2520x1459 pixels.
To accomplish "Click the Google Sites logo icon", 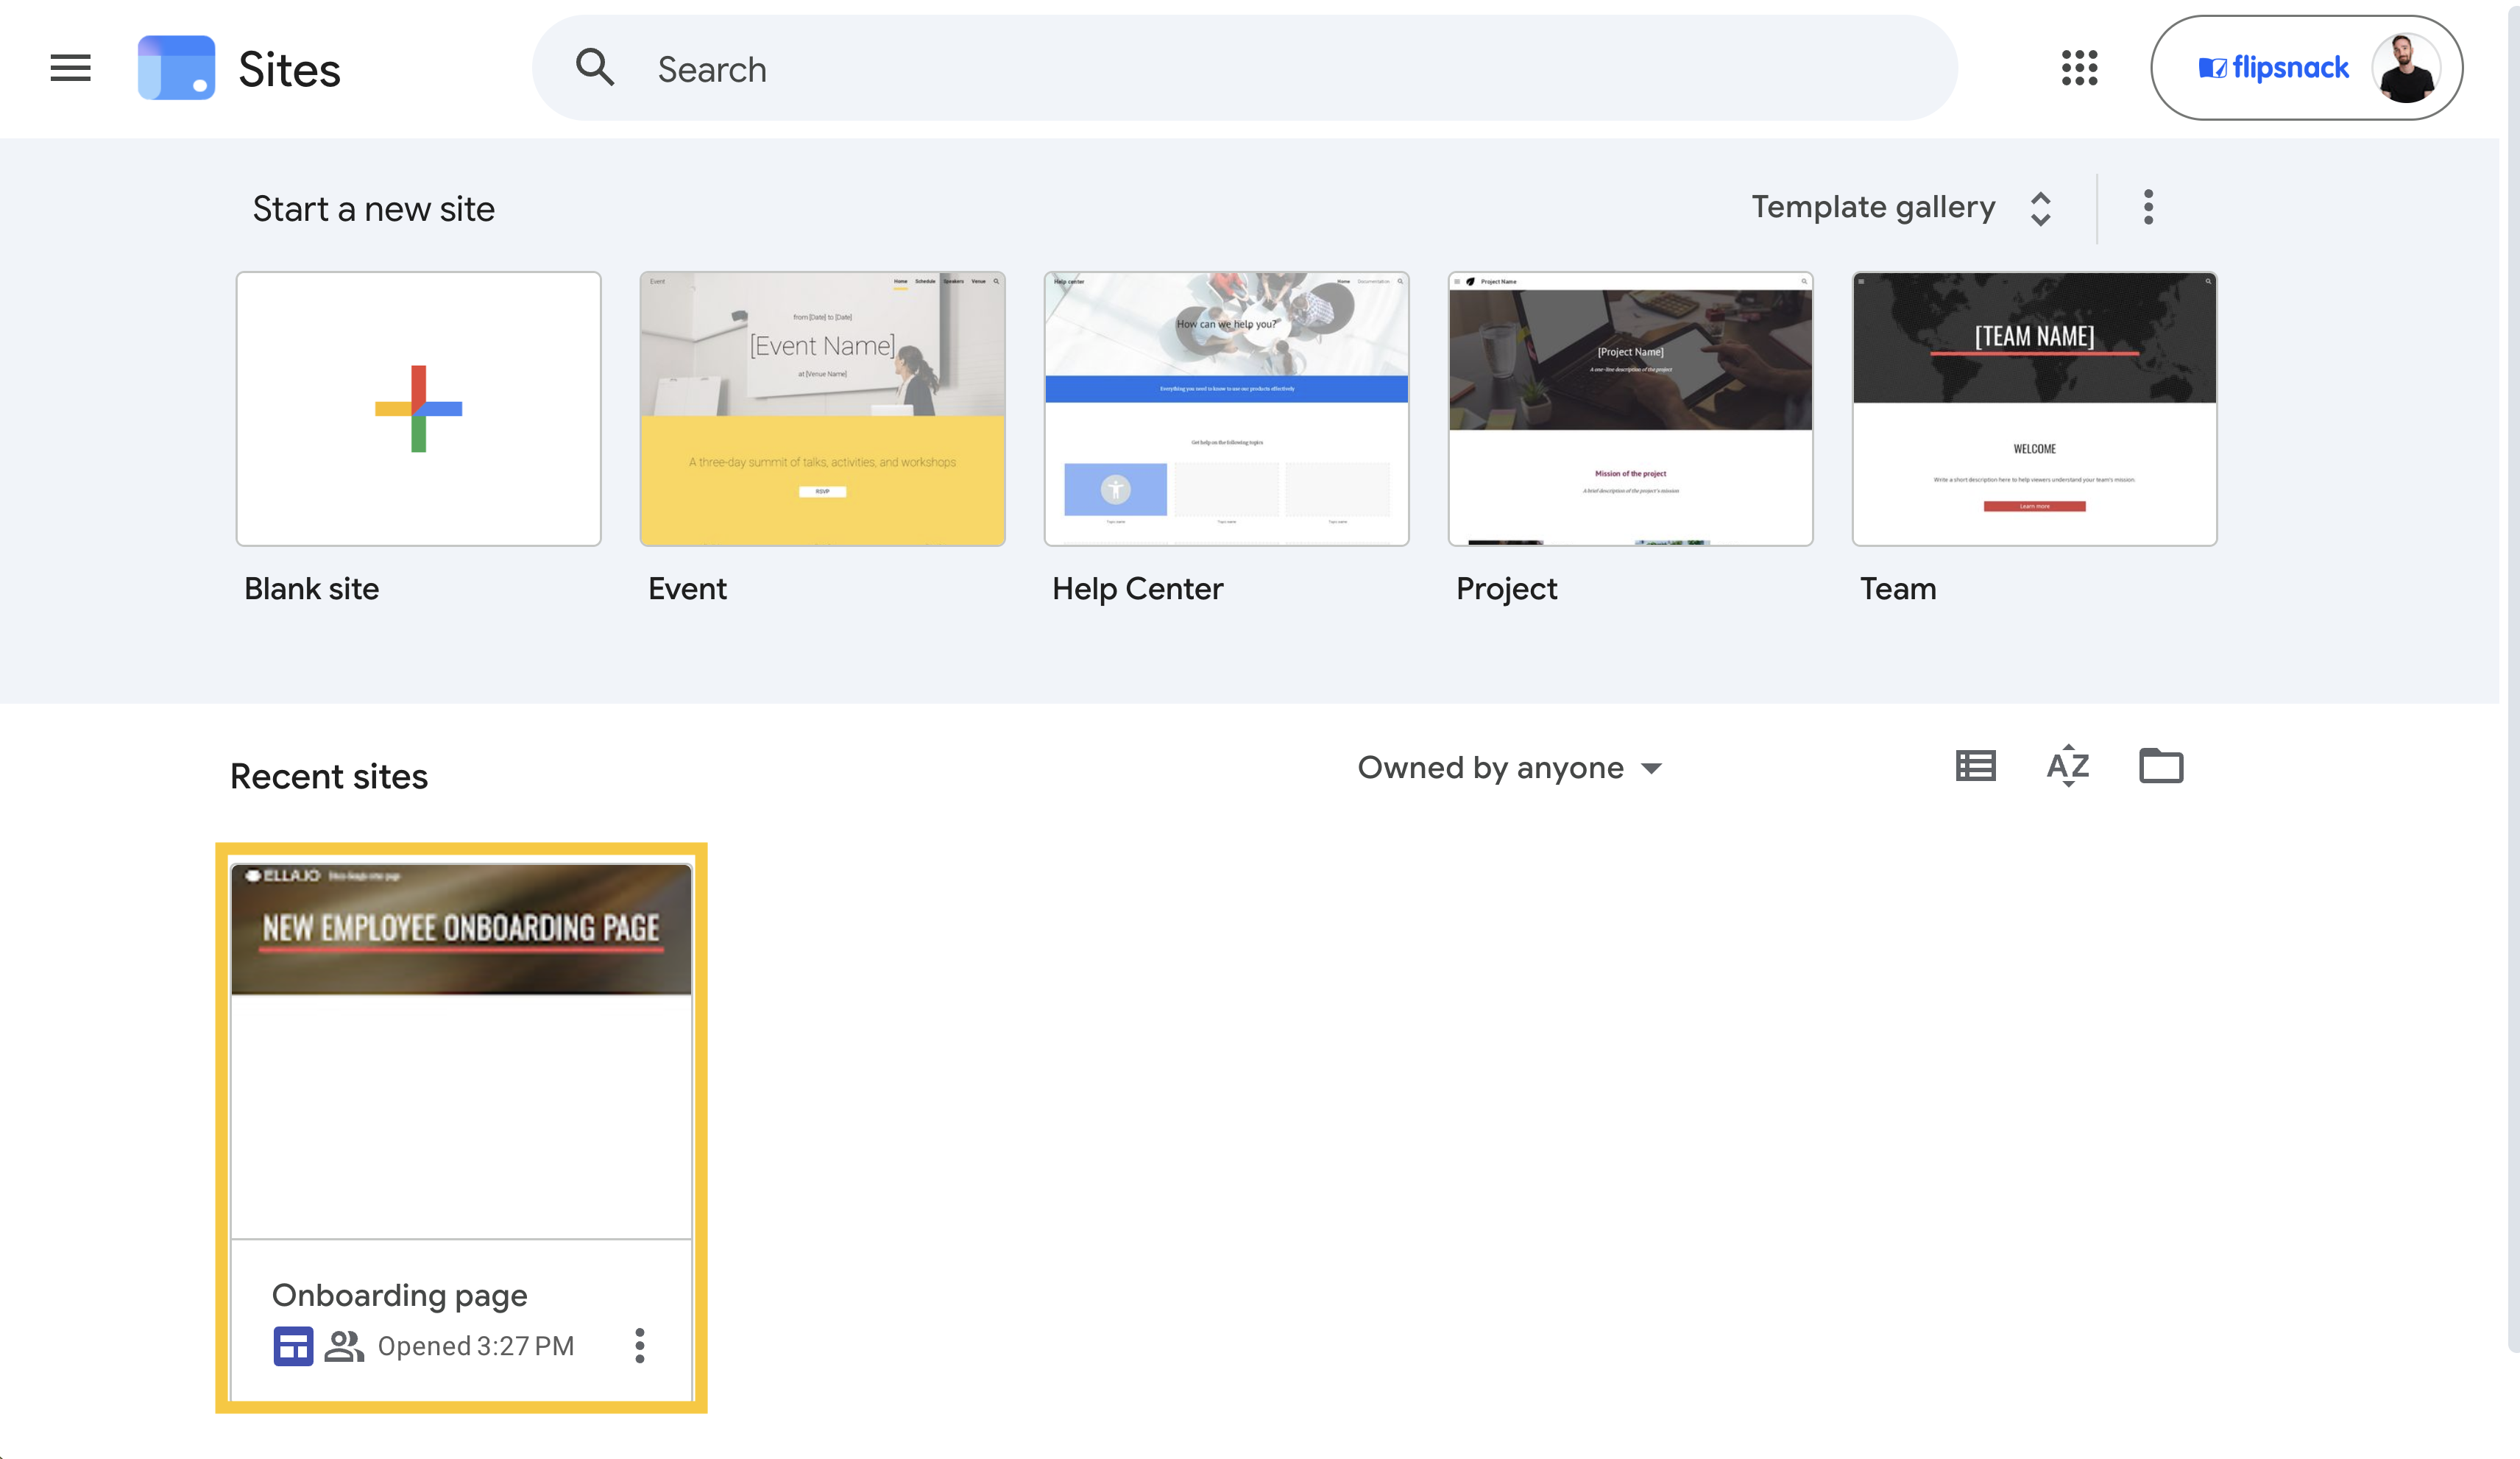I will click(176, 68).
